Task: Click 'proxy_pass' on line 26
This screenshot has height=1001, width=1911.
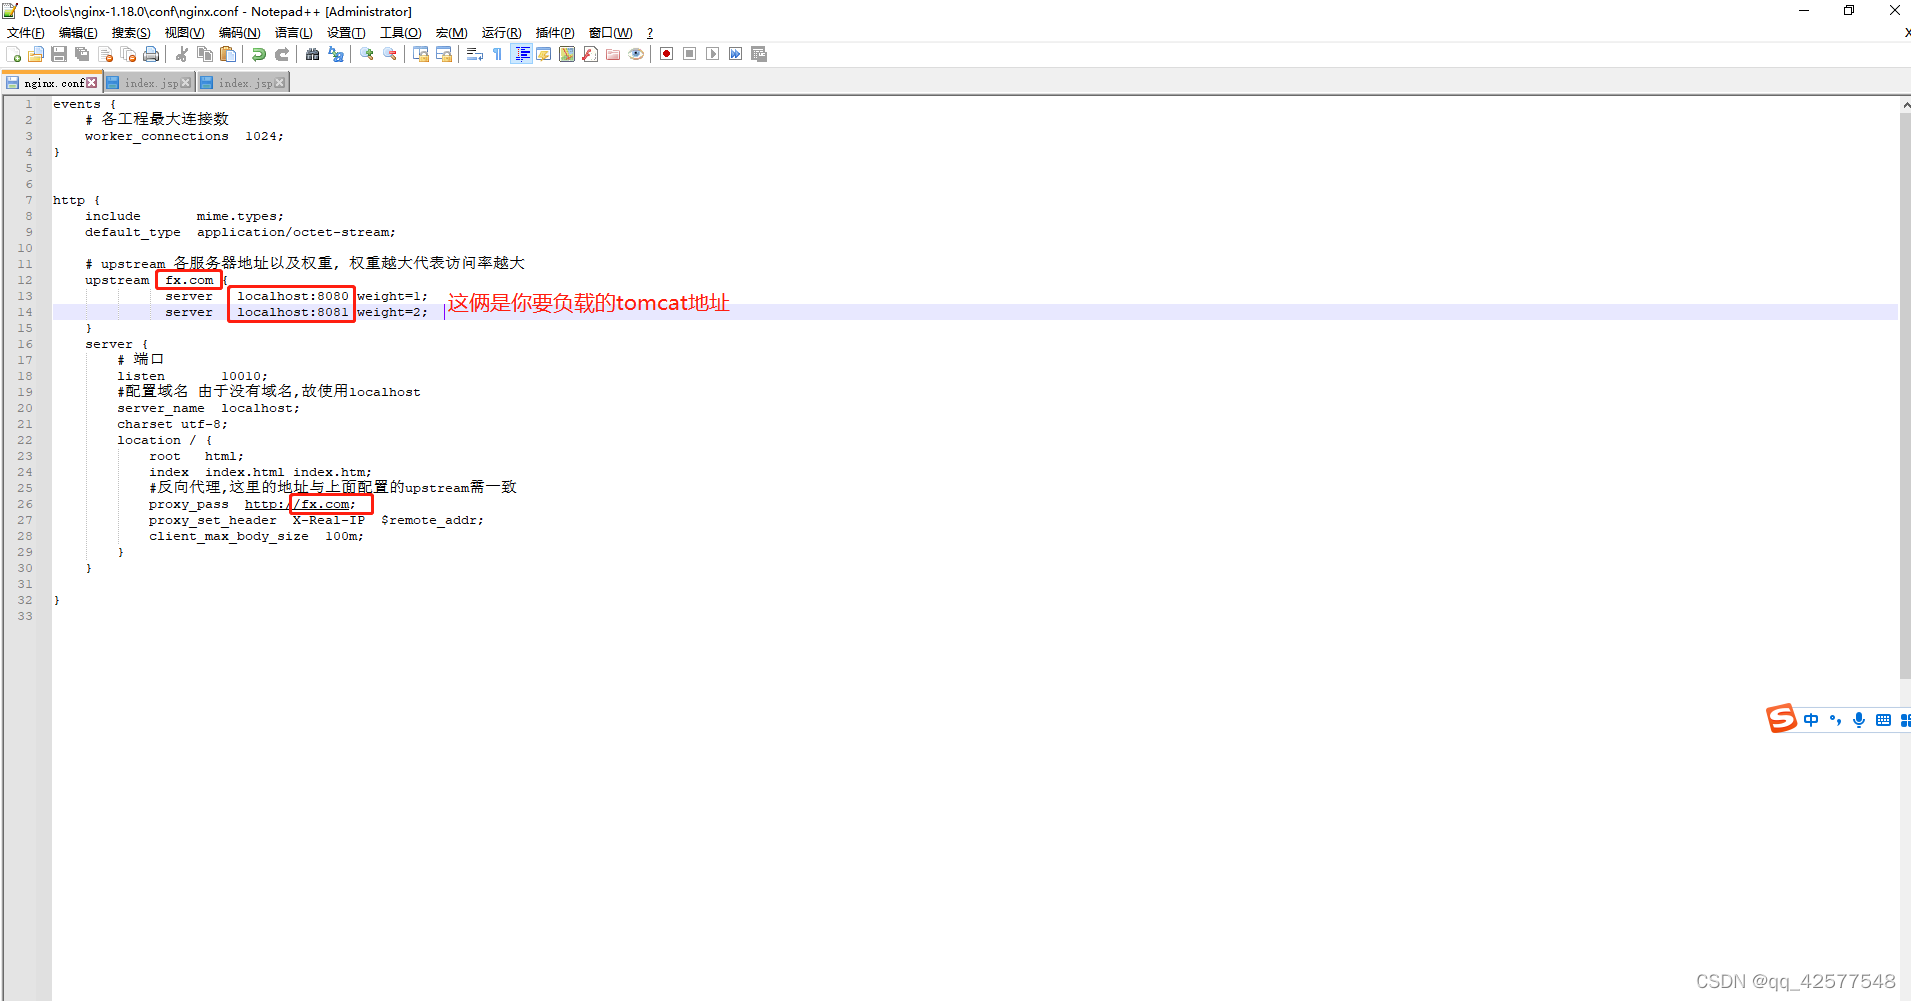Action: 189,504
